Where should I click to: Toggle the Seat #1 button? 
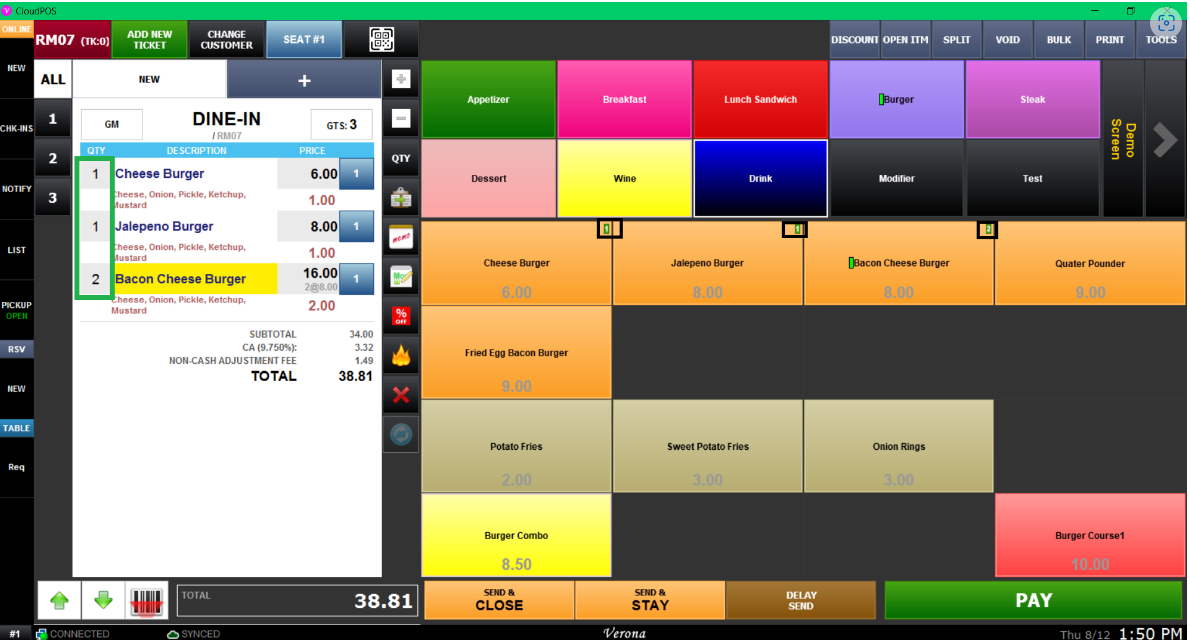(304, 40)
